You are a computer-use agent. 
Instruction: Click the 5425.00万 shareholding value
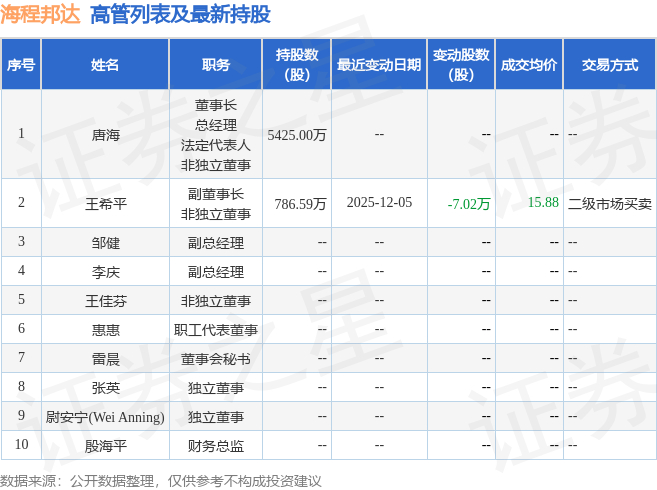click(x=297, y=135)
